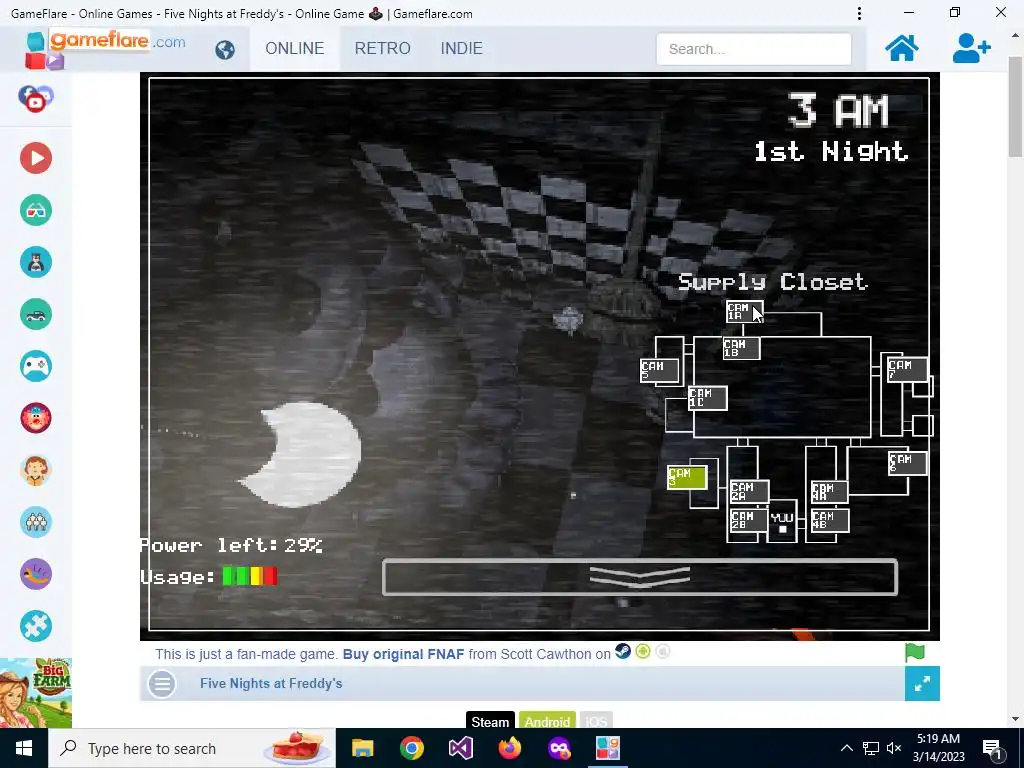
Task: Select the black Steam button
Action: pyautogui.click(x=490, y=721)
